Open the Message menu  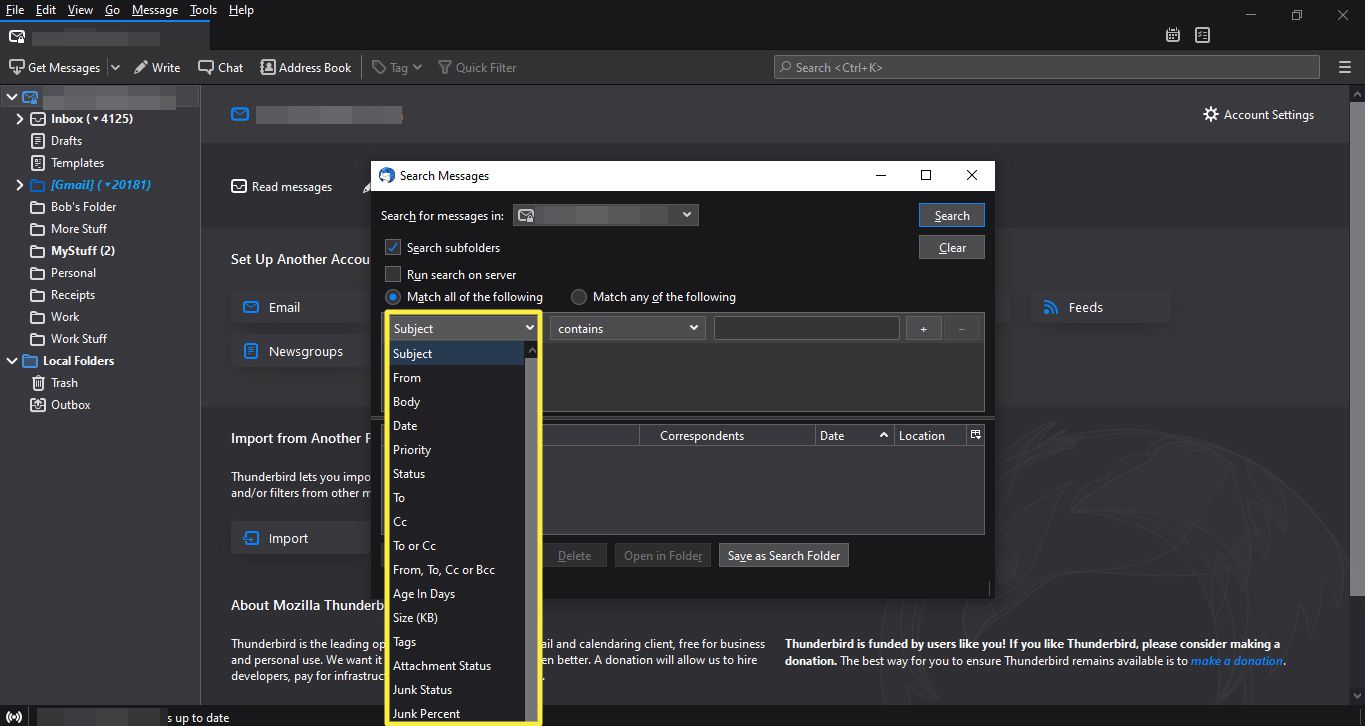[x=155, y=10]
